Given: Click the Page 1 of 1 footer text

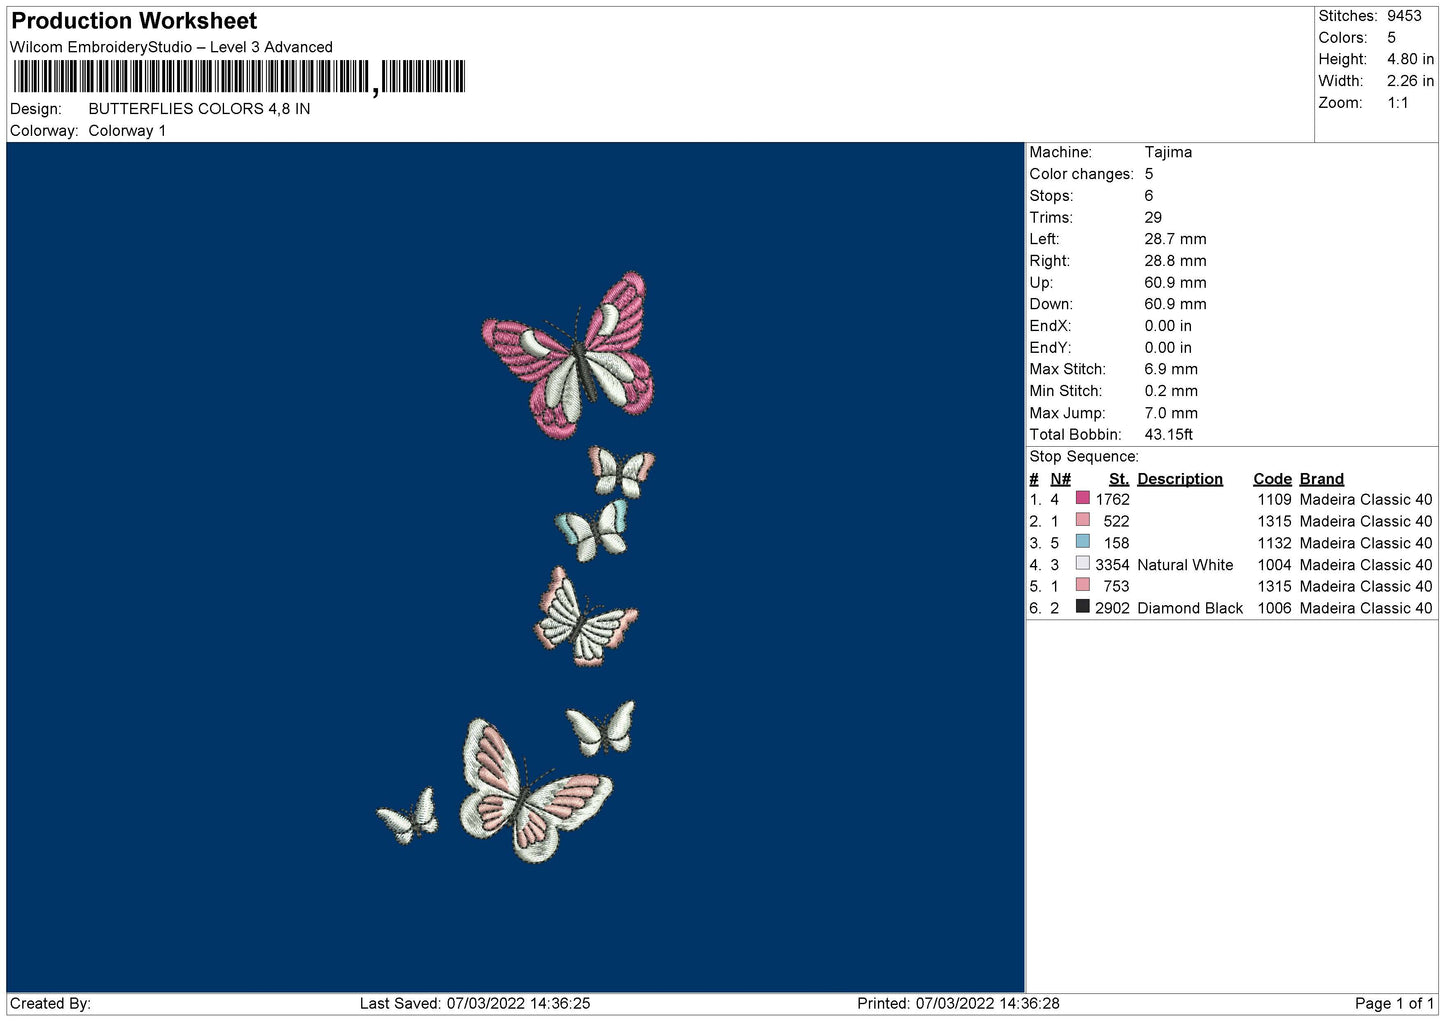Looking at the screenshot, I should (x=1394, y=1003).
